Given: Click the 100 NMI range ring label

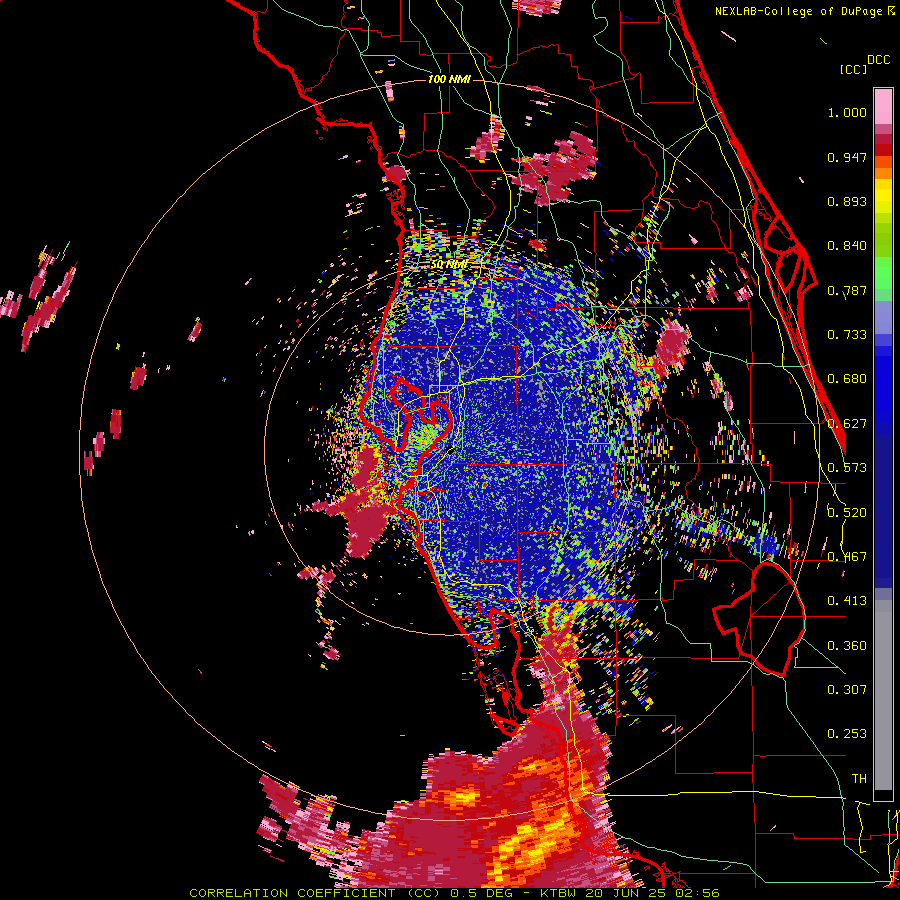Looking at the screenshot, I should tap(449, 79).
